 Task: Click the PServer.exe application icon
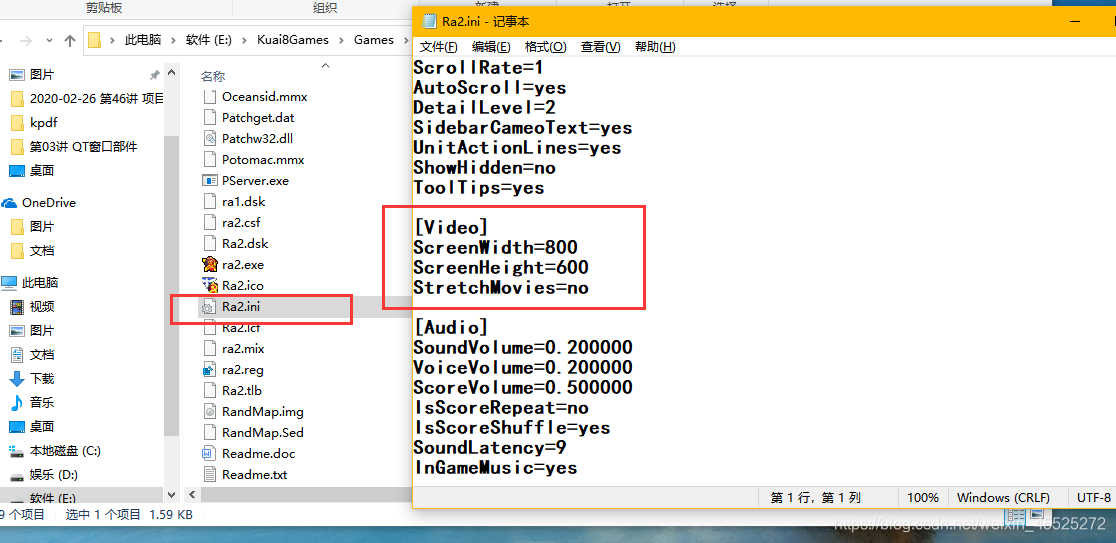coord(209,180)
